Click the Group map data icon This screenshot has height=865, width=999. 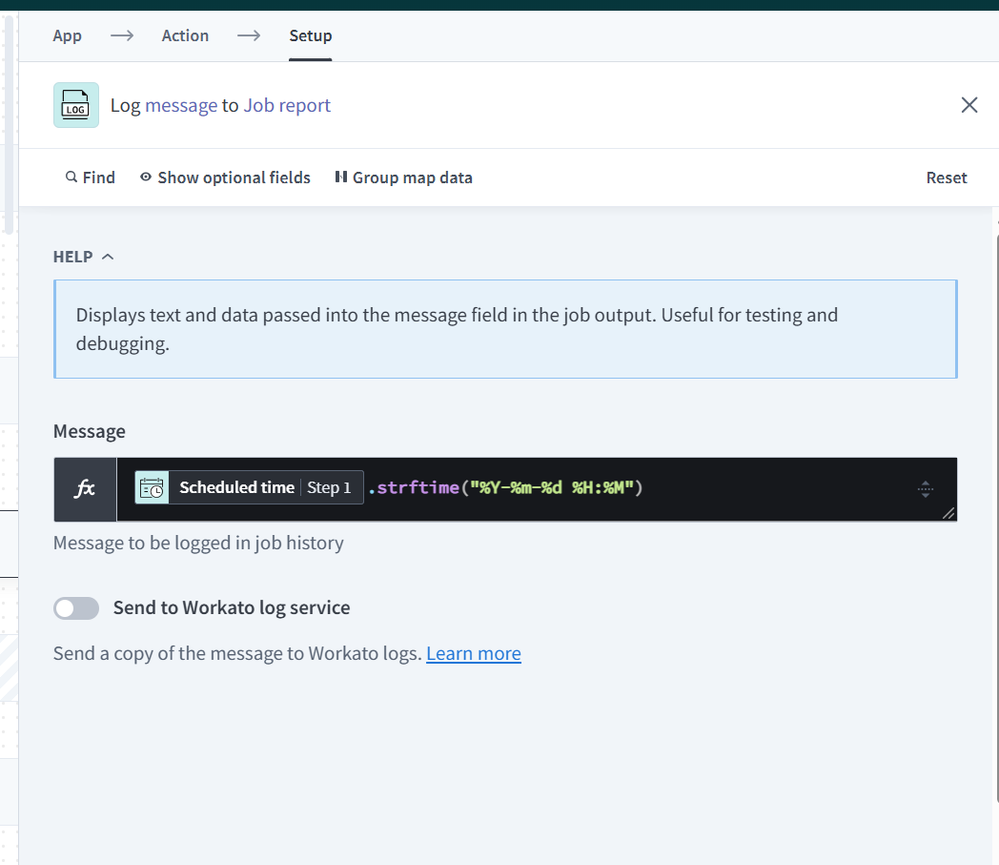tap(341, 176)
